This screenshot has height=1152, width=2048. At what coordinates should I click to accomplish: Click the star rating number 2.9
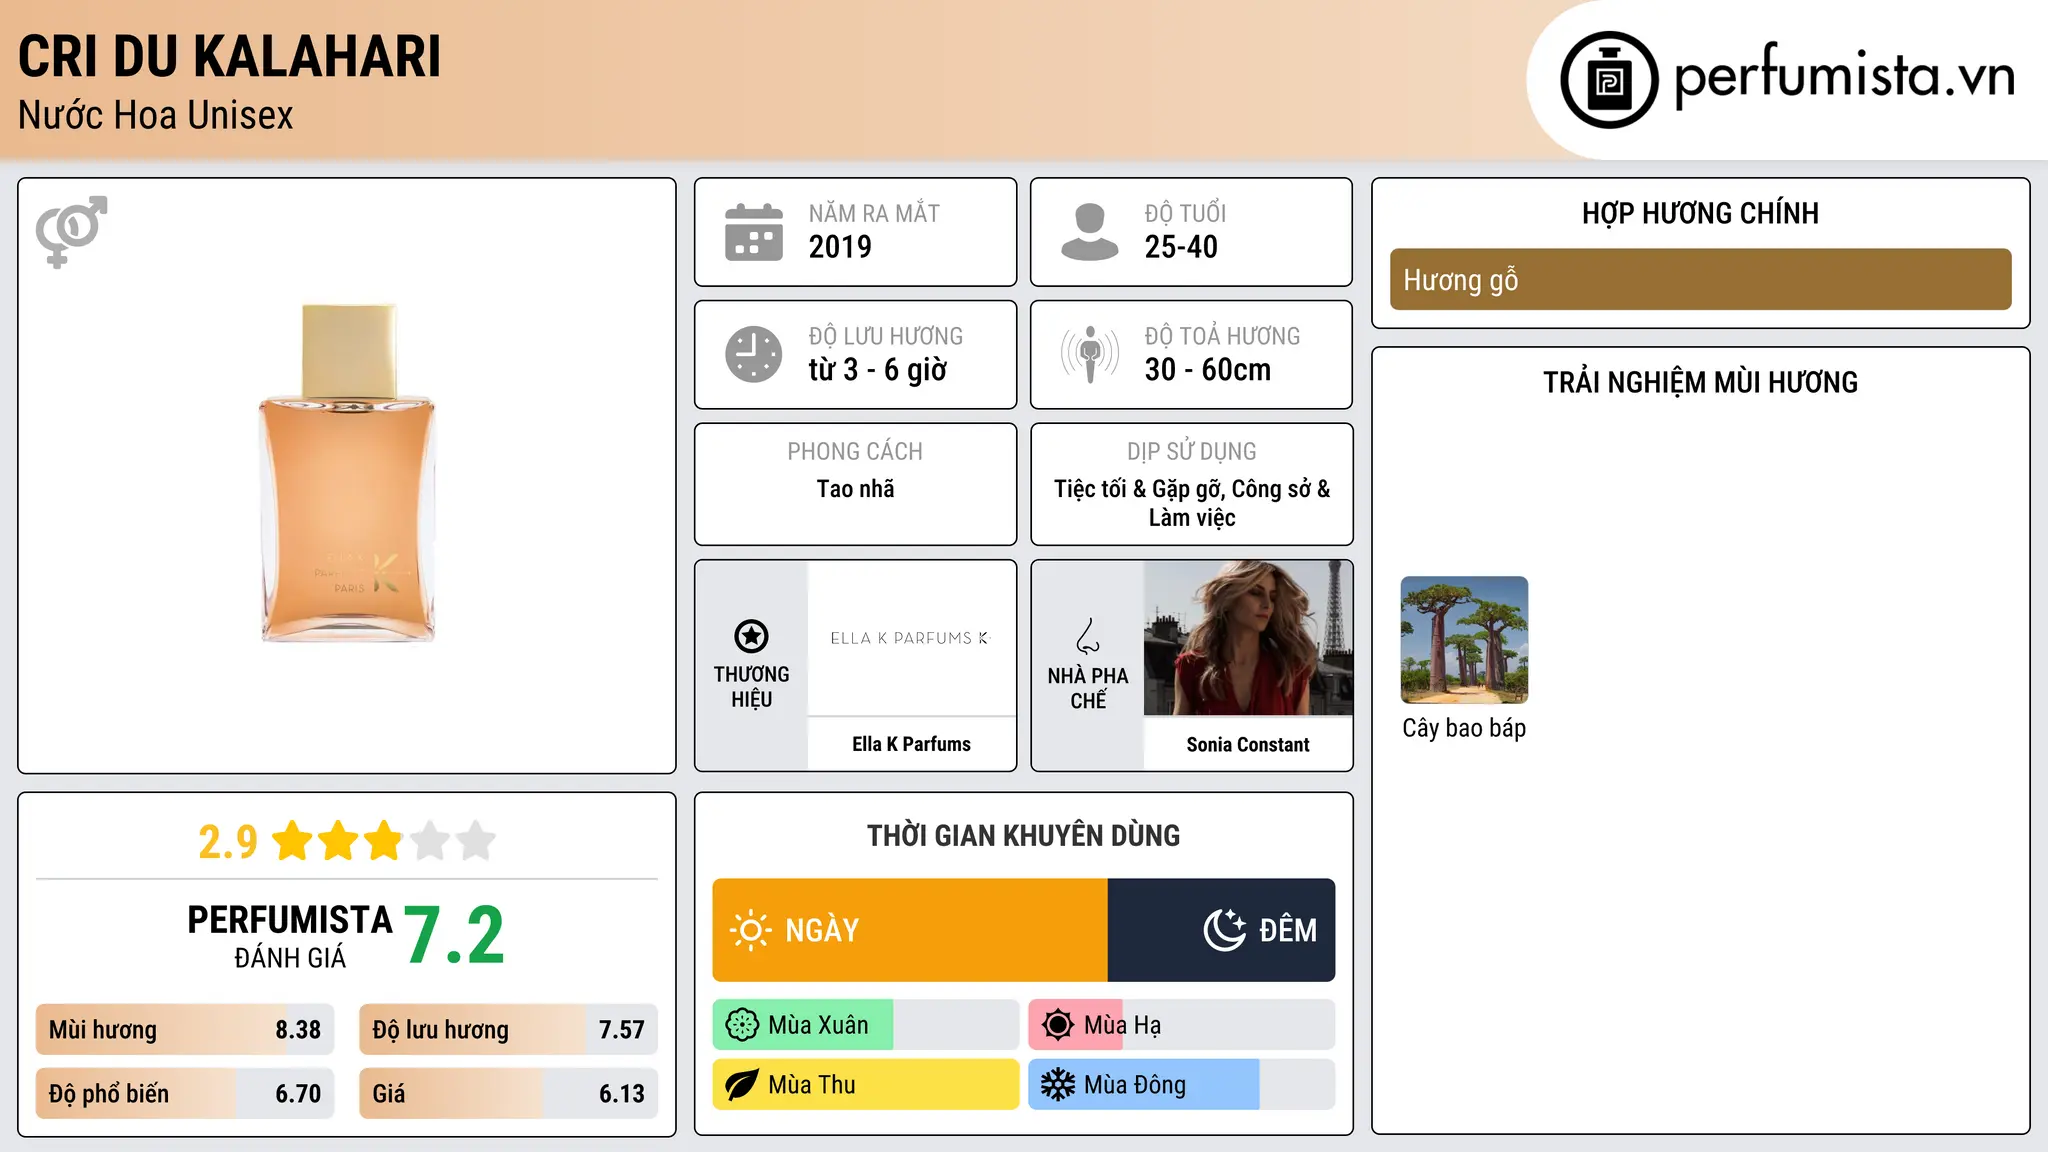click(228, 842)
